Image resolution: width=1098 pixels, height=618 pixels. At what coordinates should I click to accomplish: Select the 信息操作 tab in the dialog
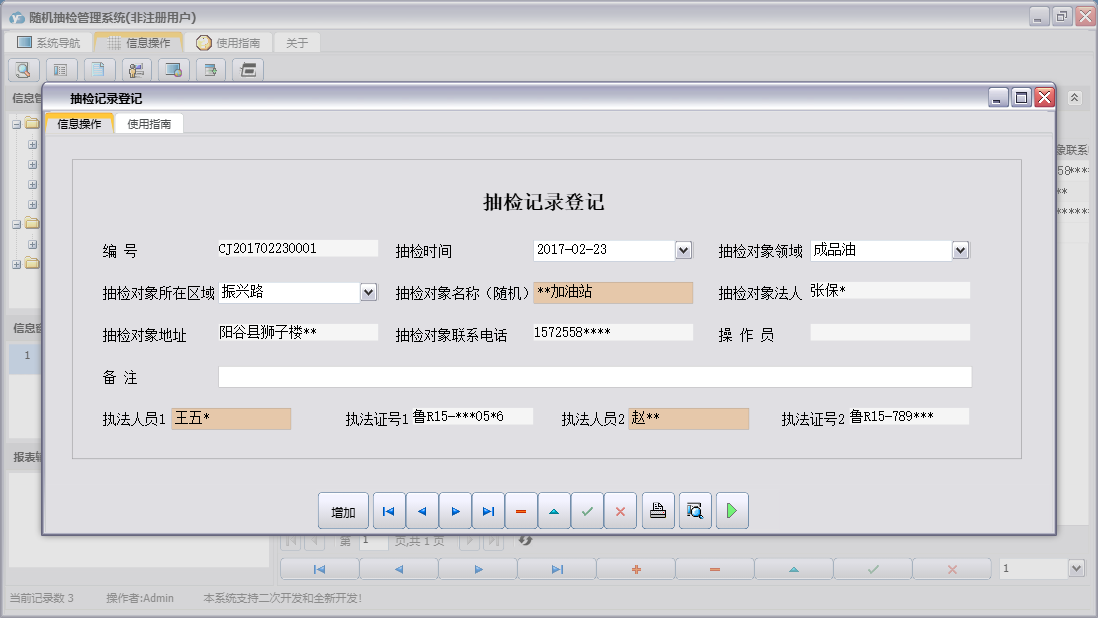(79, 124)
